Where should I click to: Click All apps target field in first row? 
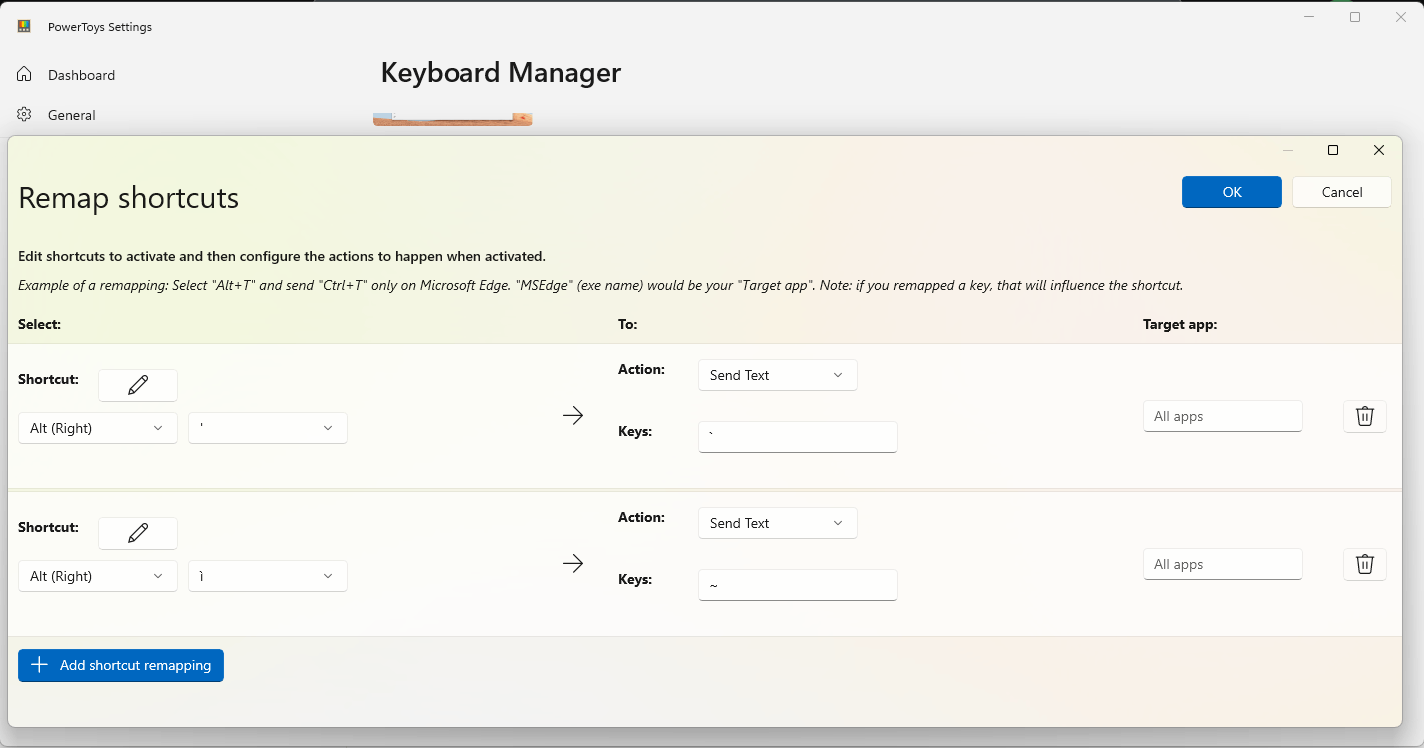(1223, 416)
